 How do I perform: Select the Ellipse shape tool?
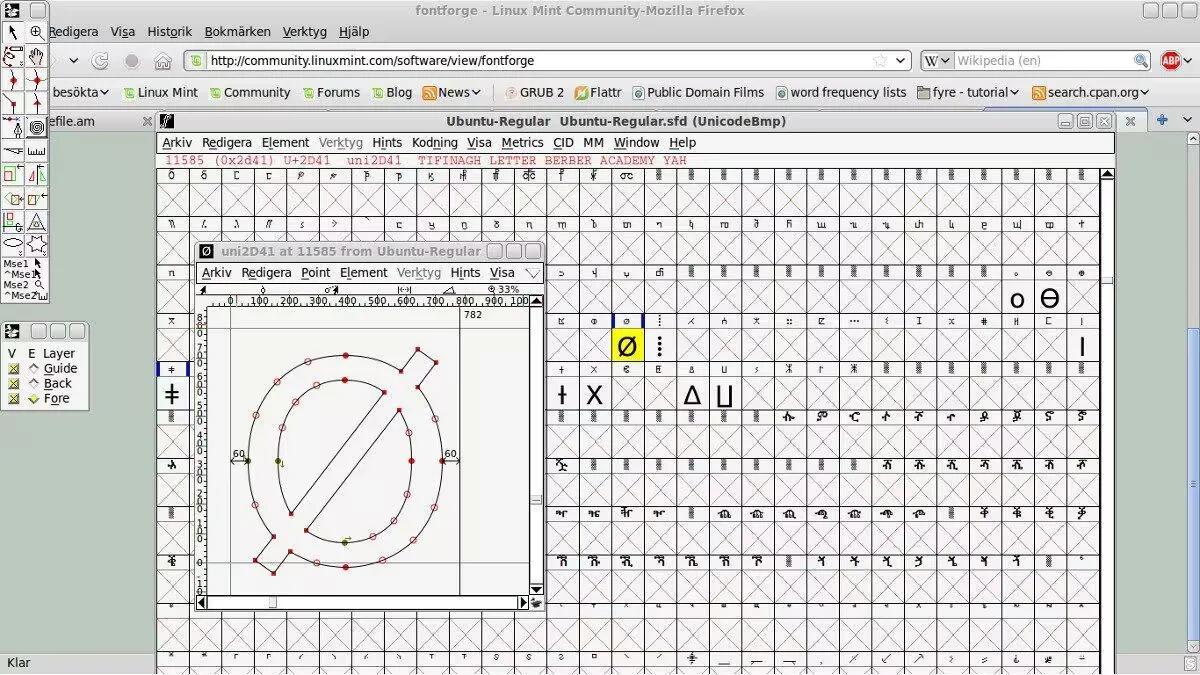(x=13, y=245)
